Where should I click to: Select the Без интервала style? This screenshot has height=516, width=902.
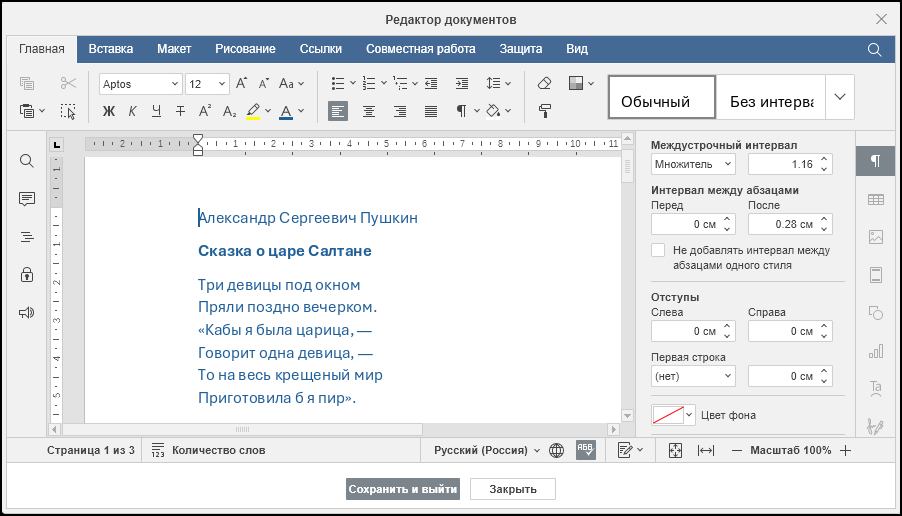click(x=771, y=97)
